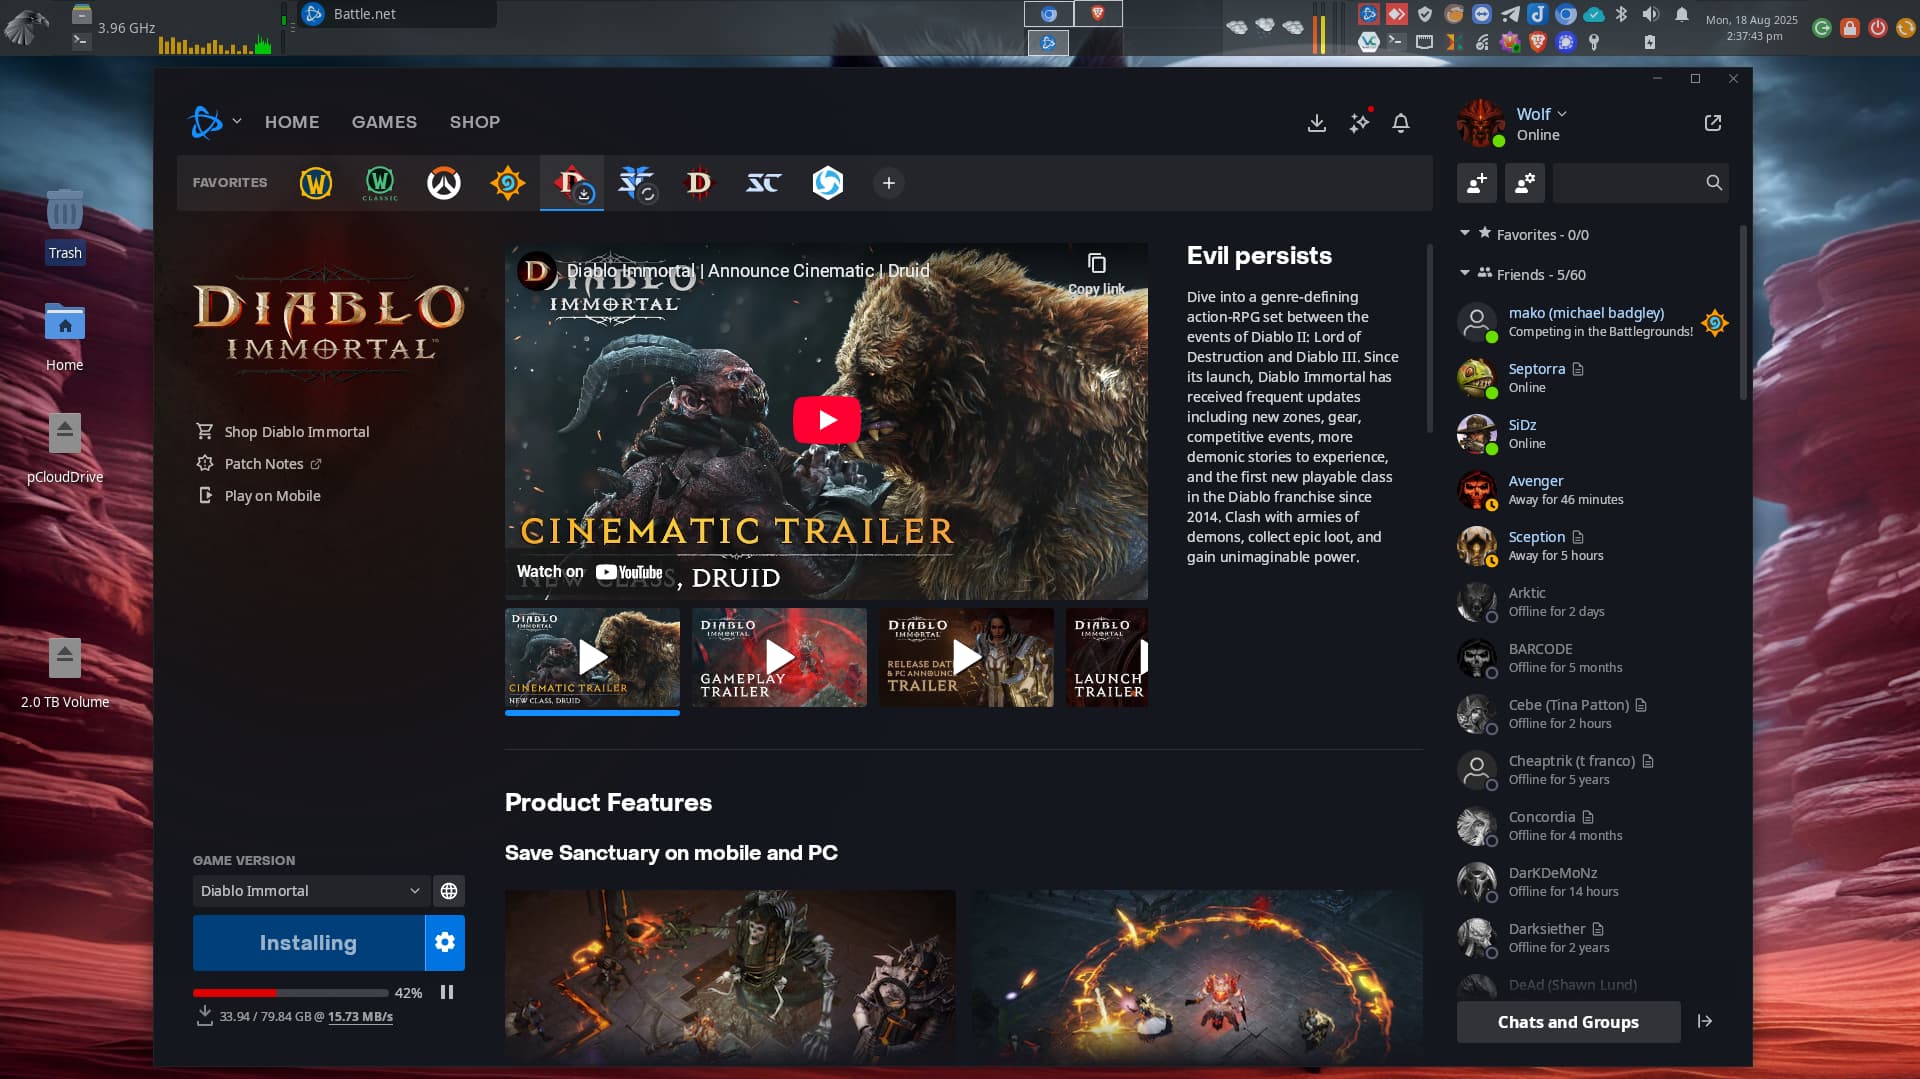Image resolution: width=1920 pixels, height=1079 pixels.
Task: Open the sparkle news icon with red dot
Action: (x=1360, y=122)
